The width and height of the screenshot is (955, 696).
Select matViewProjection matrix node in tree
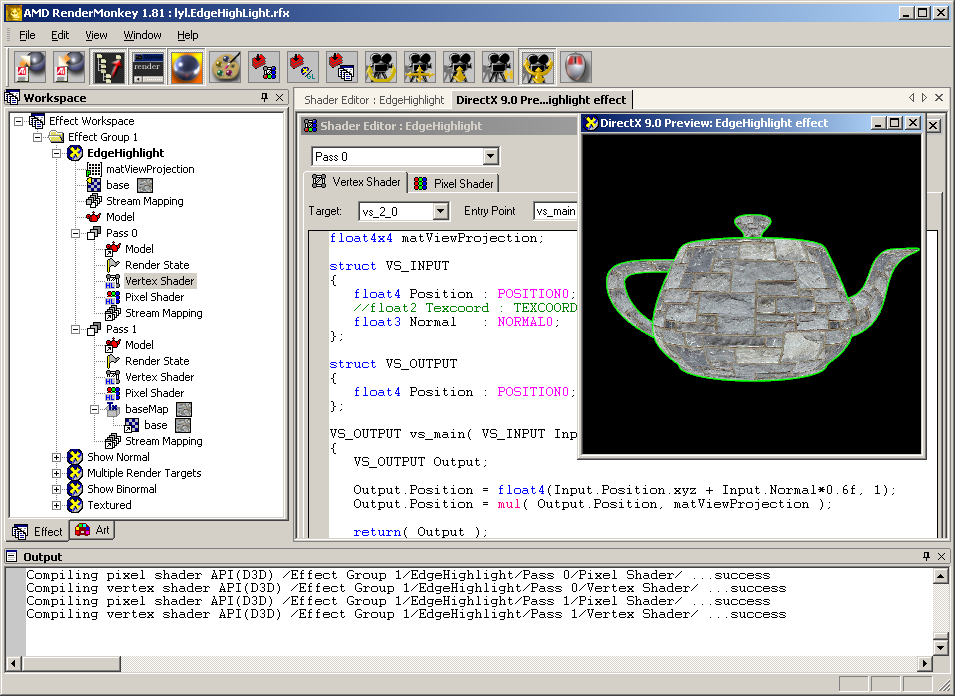coord(150,169)
